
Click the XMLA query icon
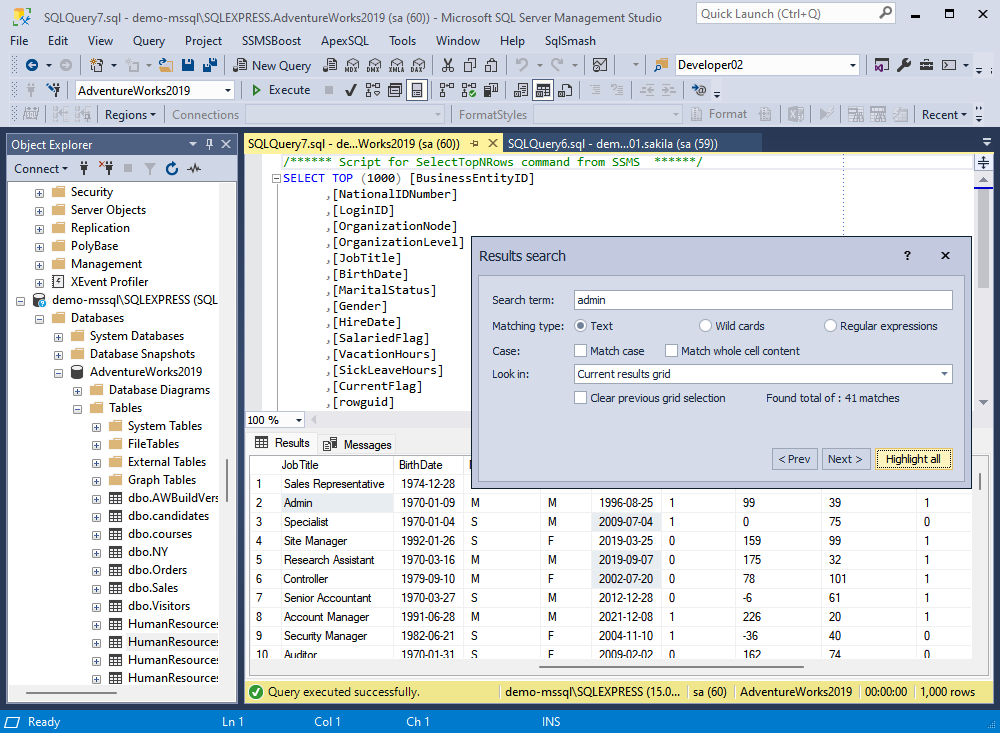point(397,65)
